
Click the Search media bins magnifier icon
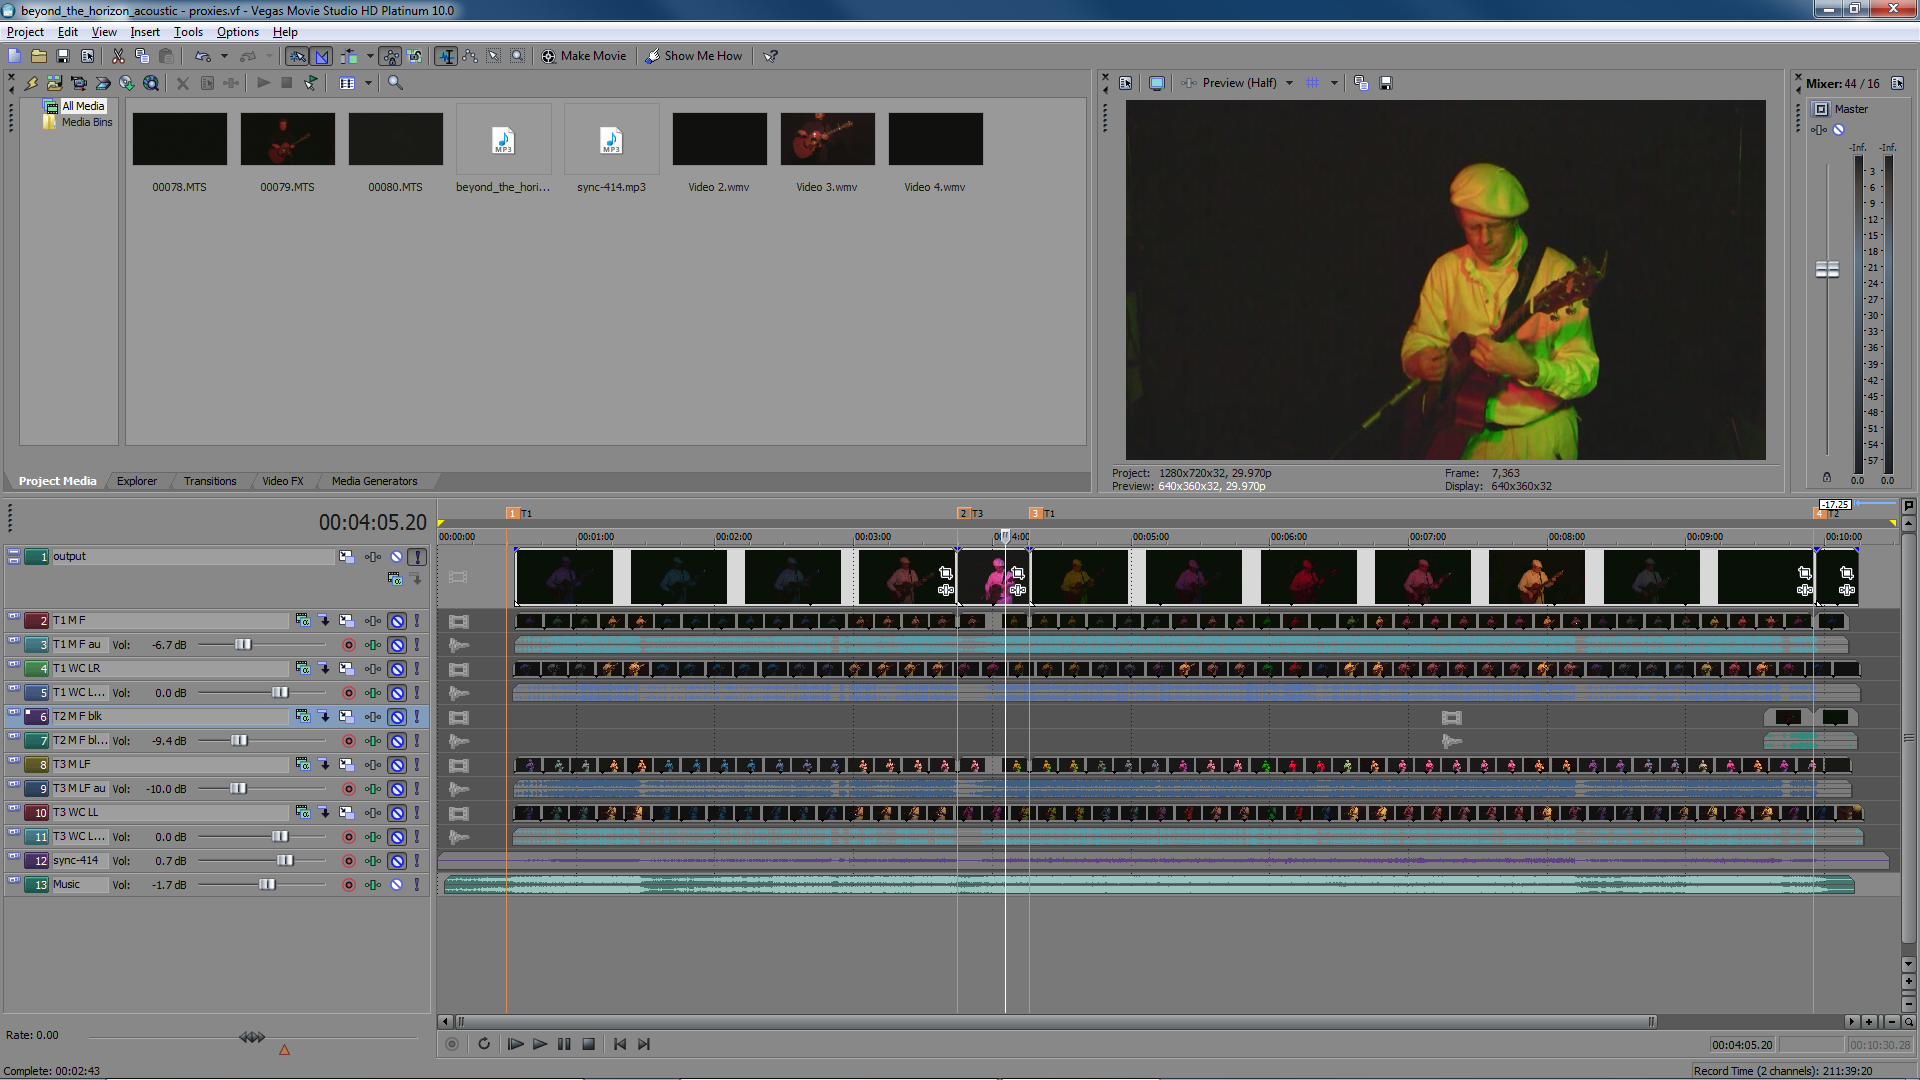(x=395, y=83)
